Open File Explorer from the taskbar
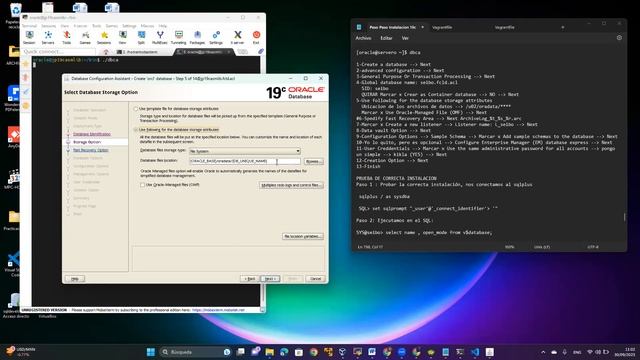The width and height of the screenshot is (640, 360). (x=269, y=352)
